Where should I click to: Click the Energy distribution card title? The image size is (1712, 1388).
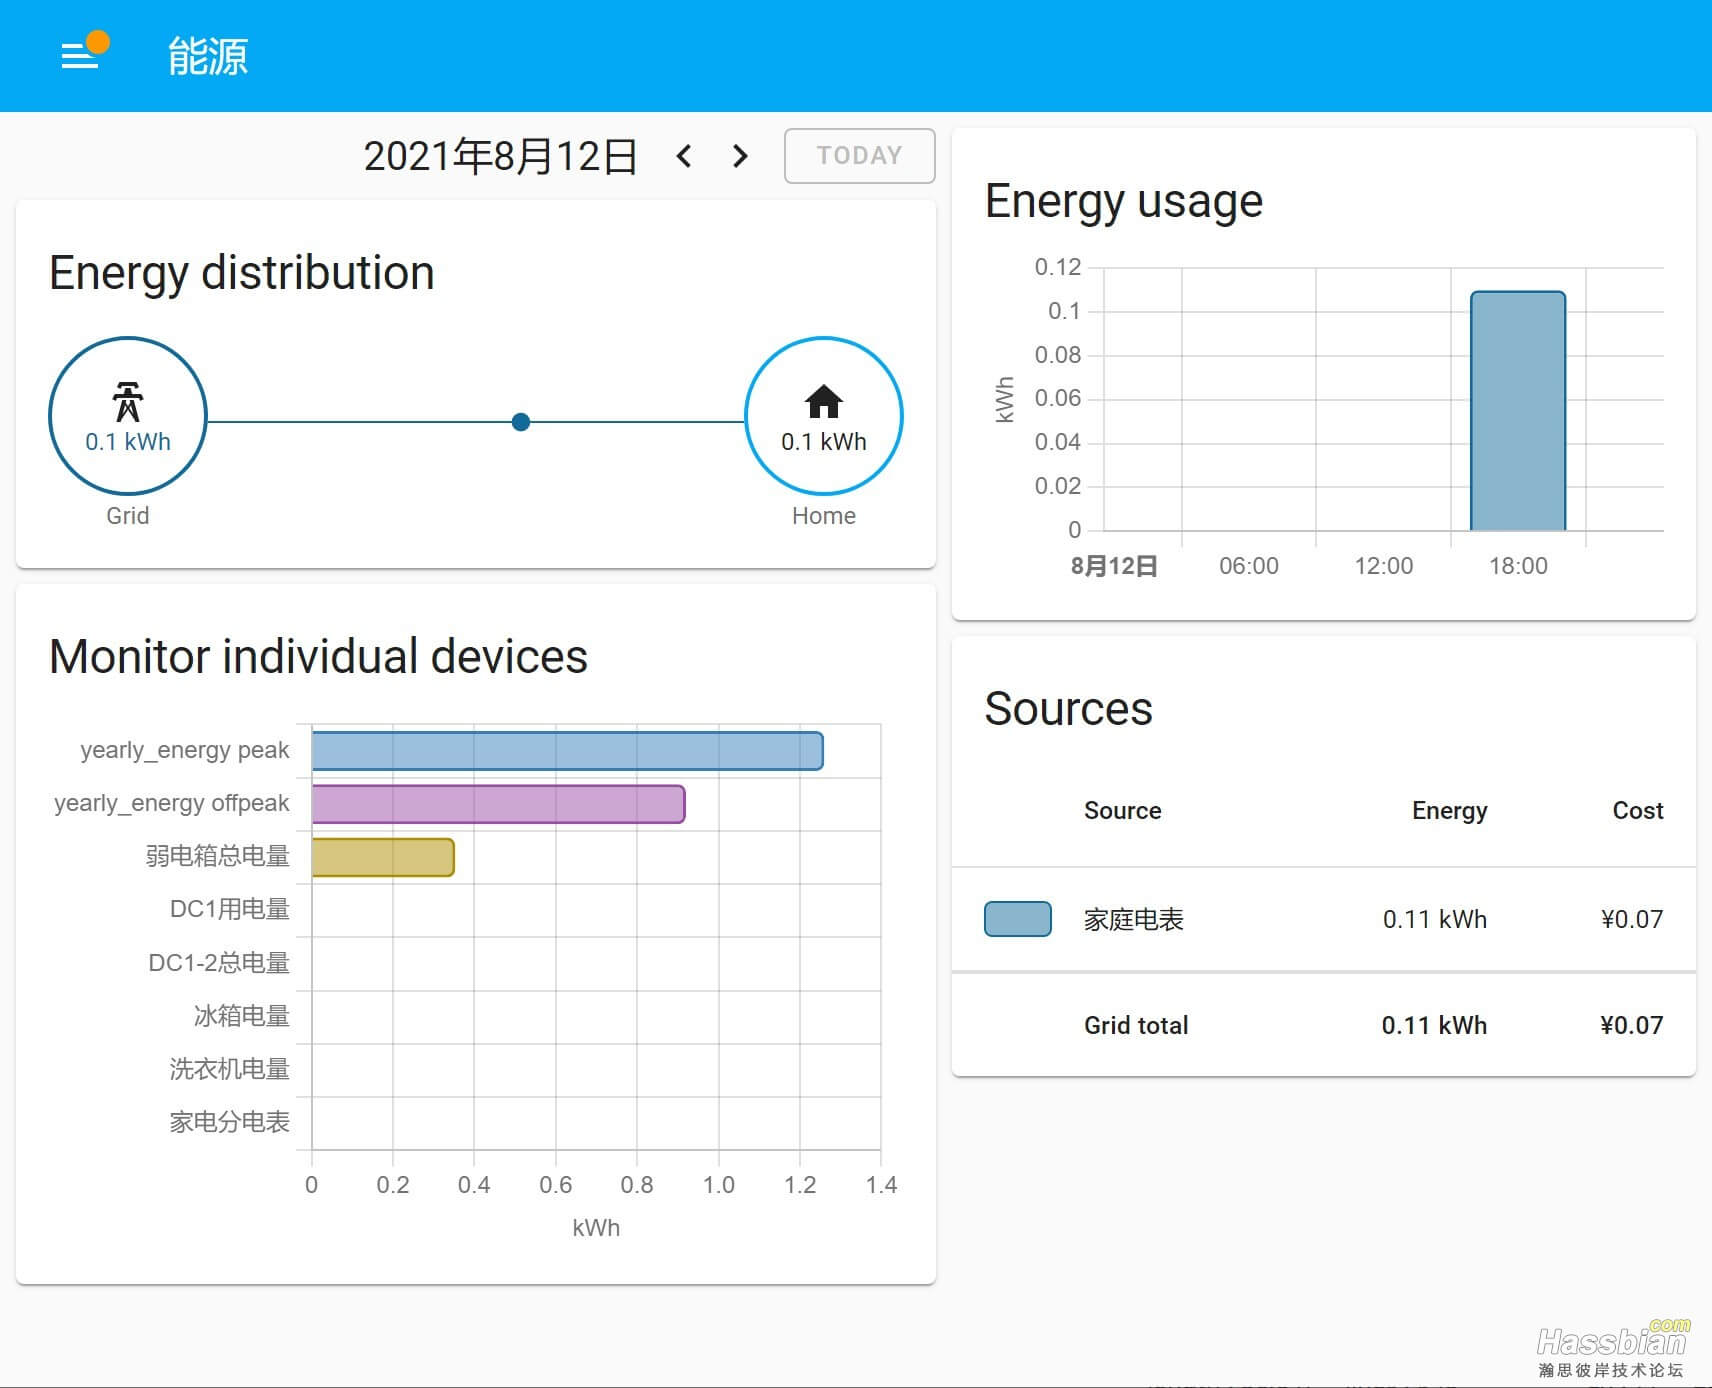(242, 273)
